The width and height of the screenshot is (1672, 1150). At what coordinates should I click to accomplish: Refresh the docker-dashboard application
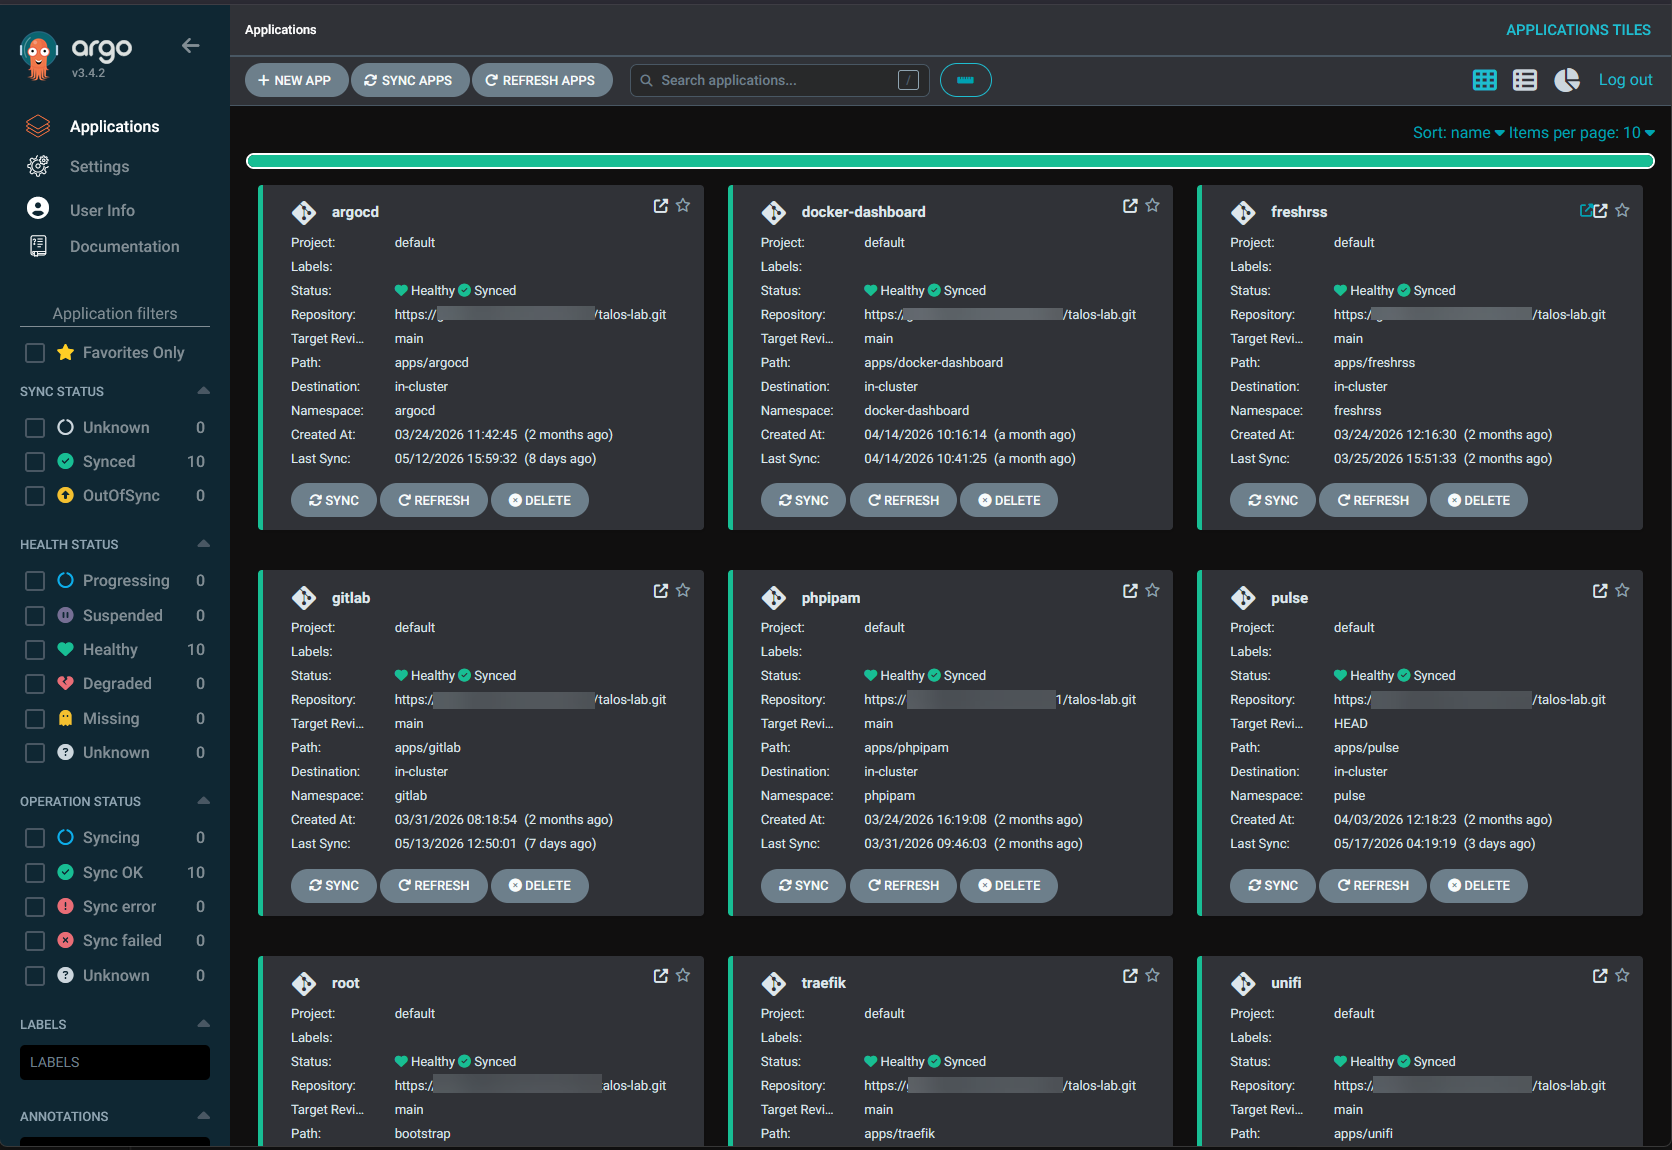click(904, 500)
